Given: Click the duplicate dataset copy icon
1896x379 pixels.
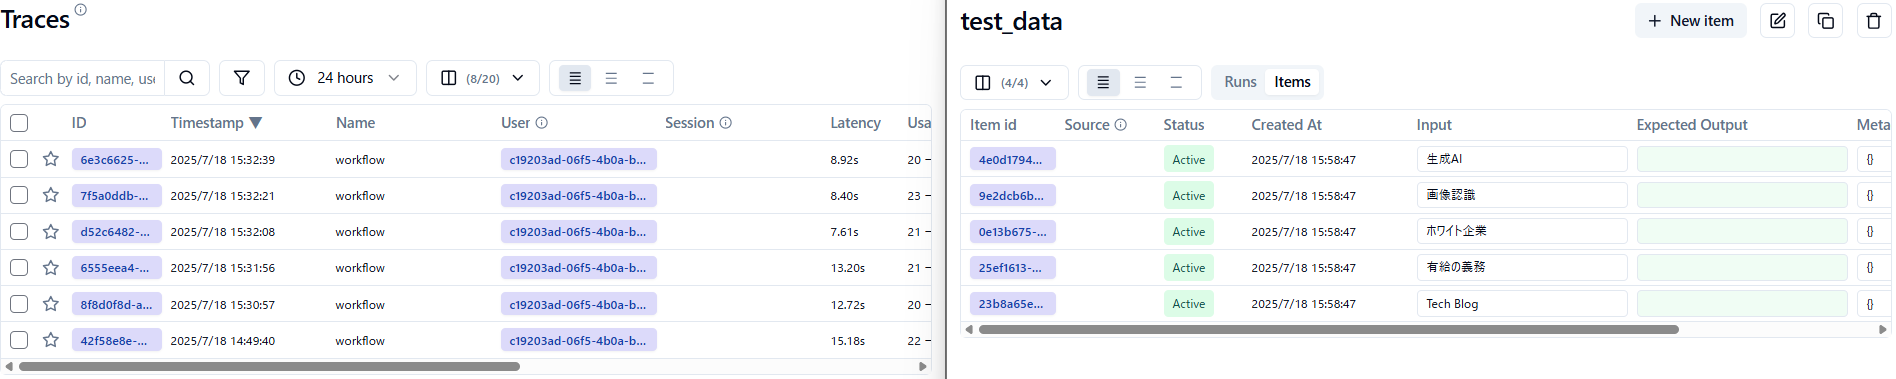Looking at the screenshot, I should pos(1826,21).
